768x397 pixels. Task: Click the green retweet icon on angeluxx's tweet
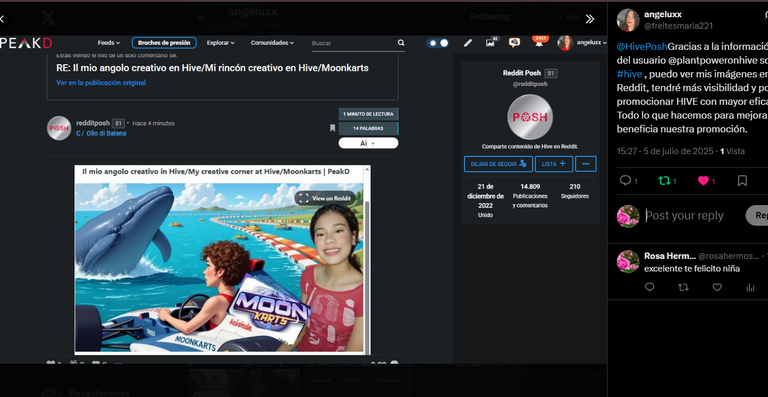click(664, 181)
